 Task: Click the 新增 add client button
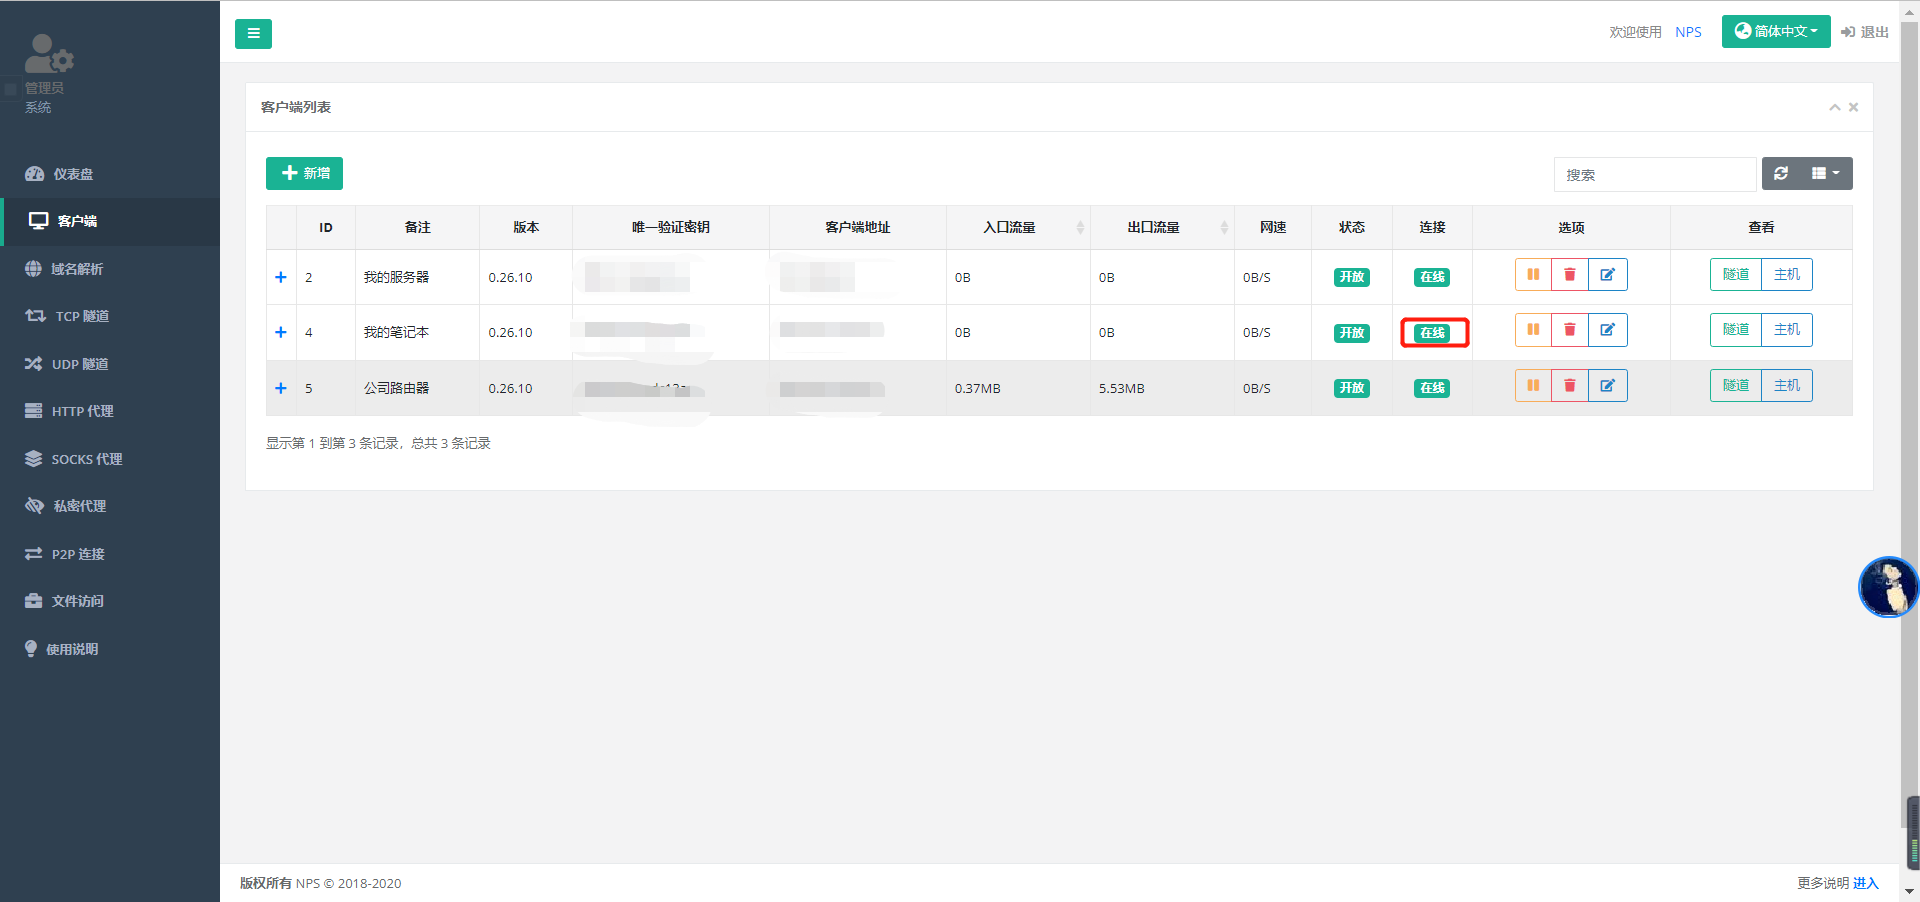coord(304,174)
